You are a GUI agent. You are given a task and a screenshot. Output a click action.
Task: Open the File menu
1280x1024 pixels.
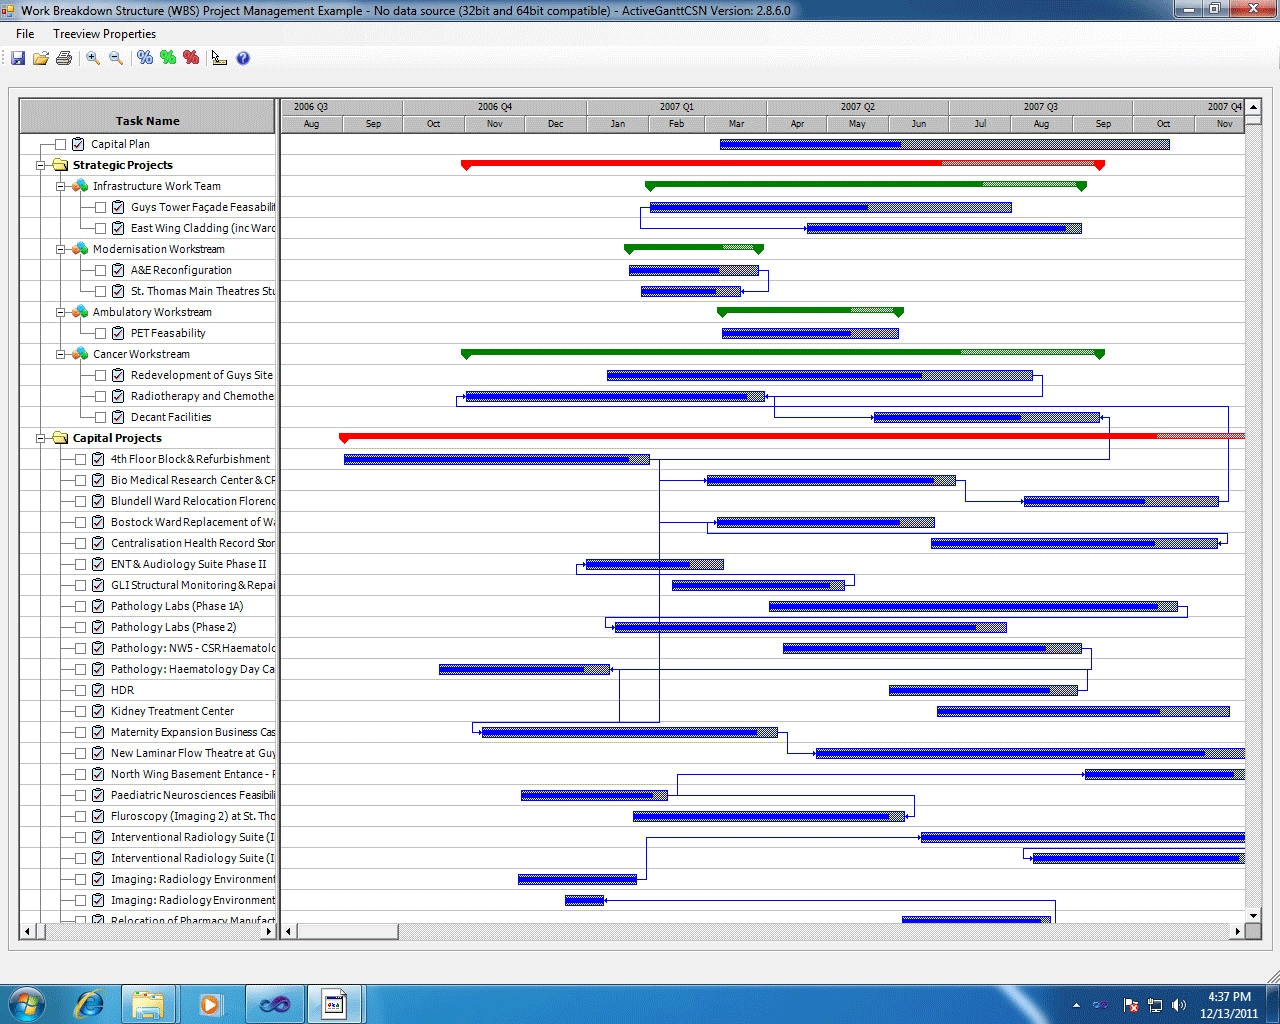(24, 33)
